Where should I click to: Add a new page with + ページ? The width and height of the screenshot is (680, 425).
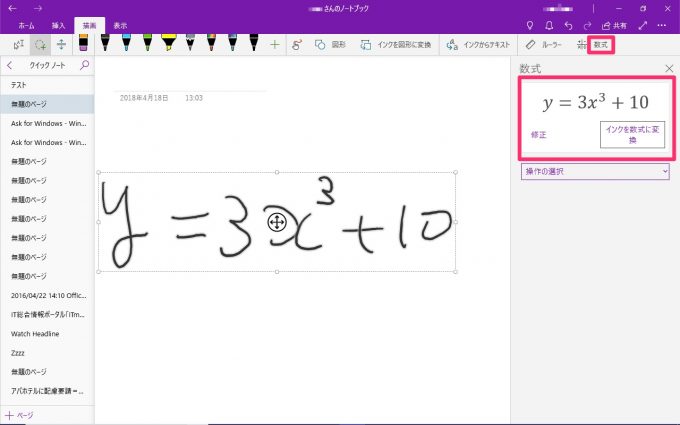click(20, 415)
